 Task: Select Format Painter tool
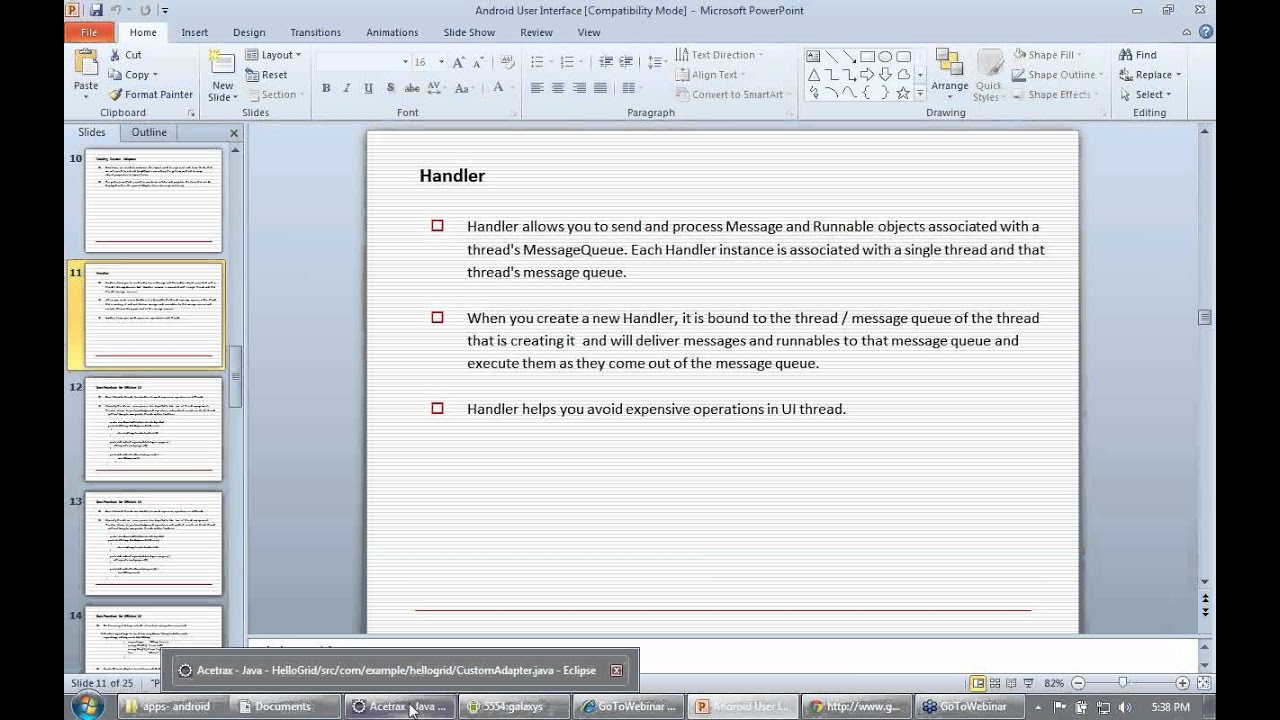[x=151, y=94]
